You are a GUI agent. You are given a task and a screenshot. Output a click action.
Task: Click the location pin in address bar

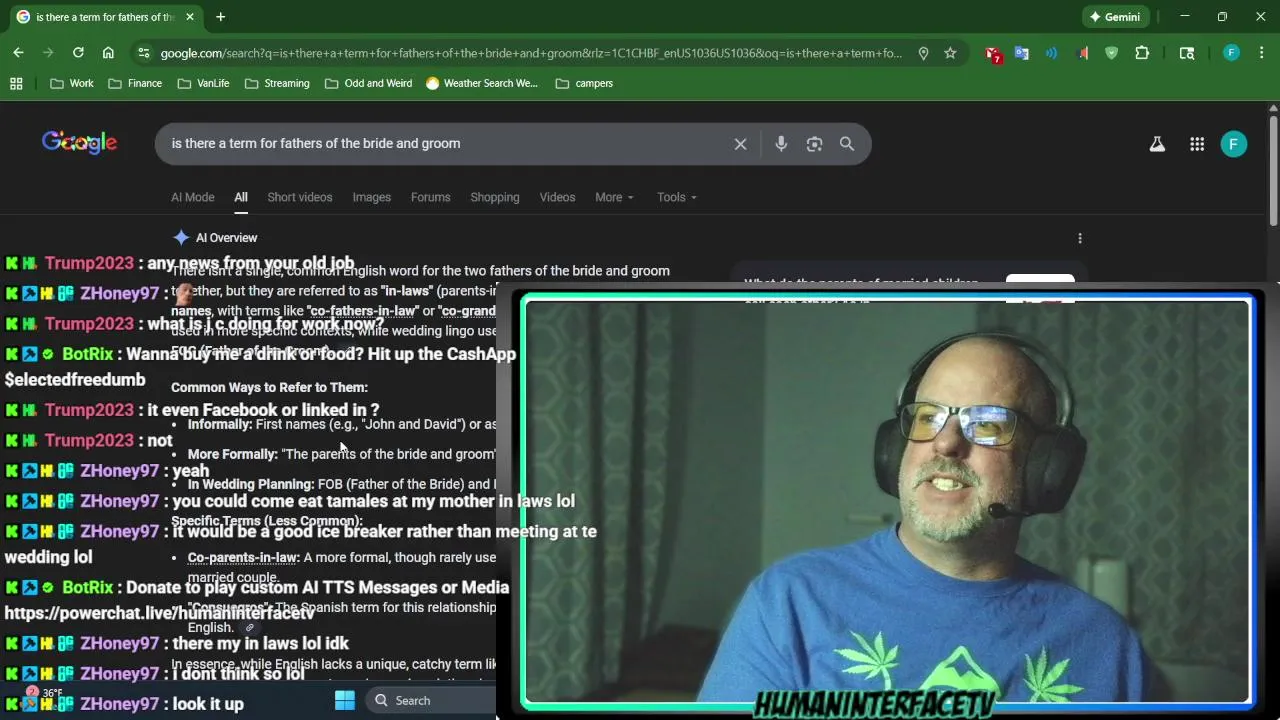pyautogui.click(x=923, y=53)
